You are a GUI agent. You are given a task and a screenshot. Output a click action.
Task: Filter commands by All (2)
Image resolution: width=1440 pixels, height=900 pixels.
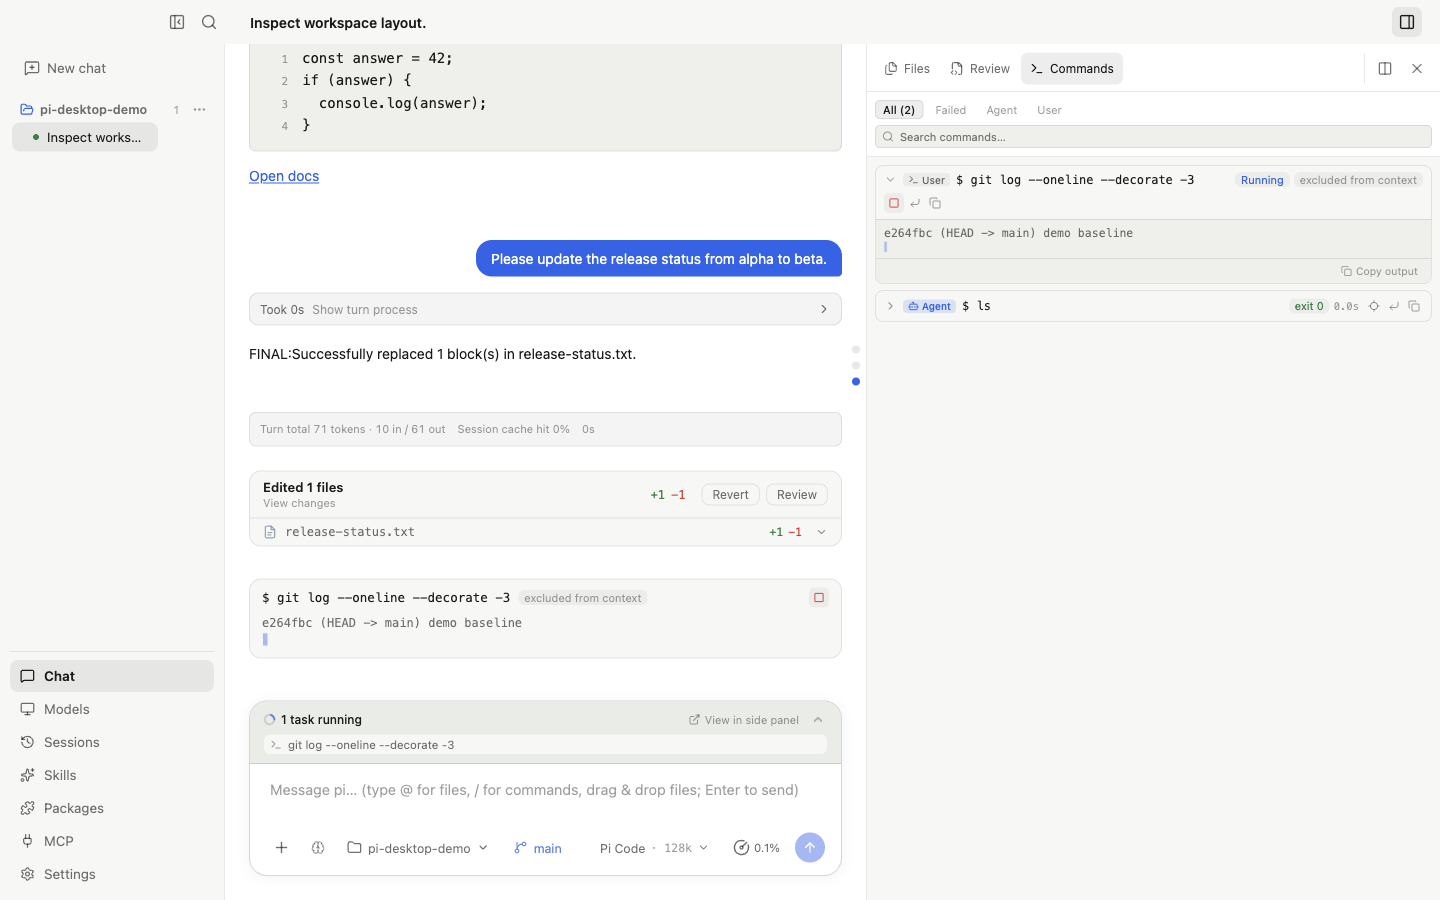(899, 110)
